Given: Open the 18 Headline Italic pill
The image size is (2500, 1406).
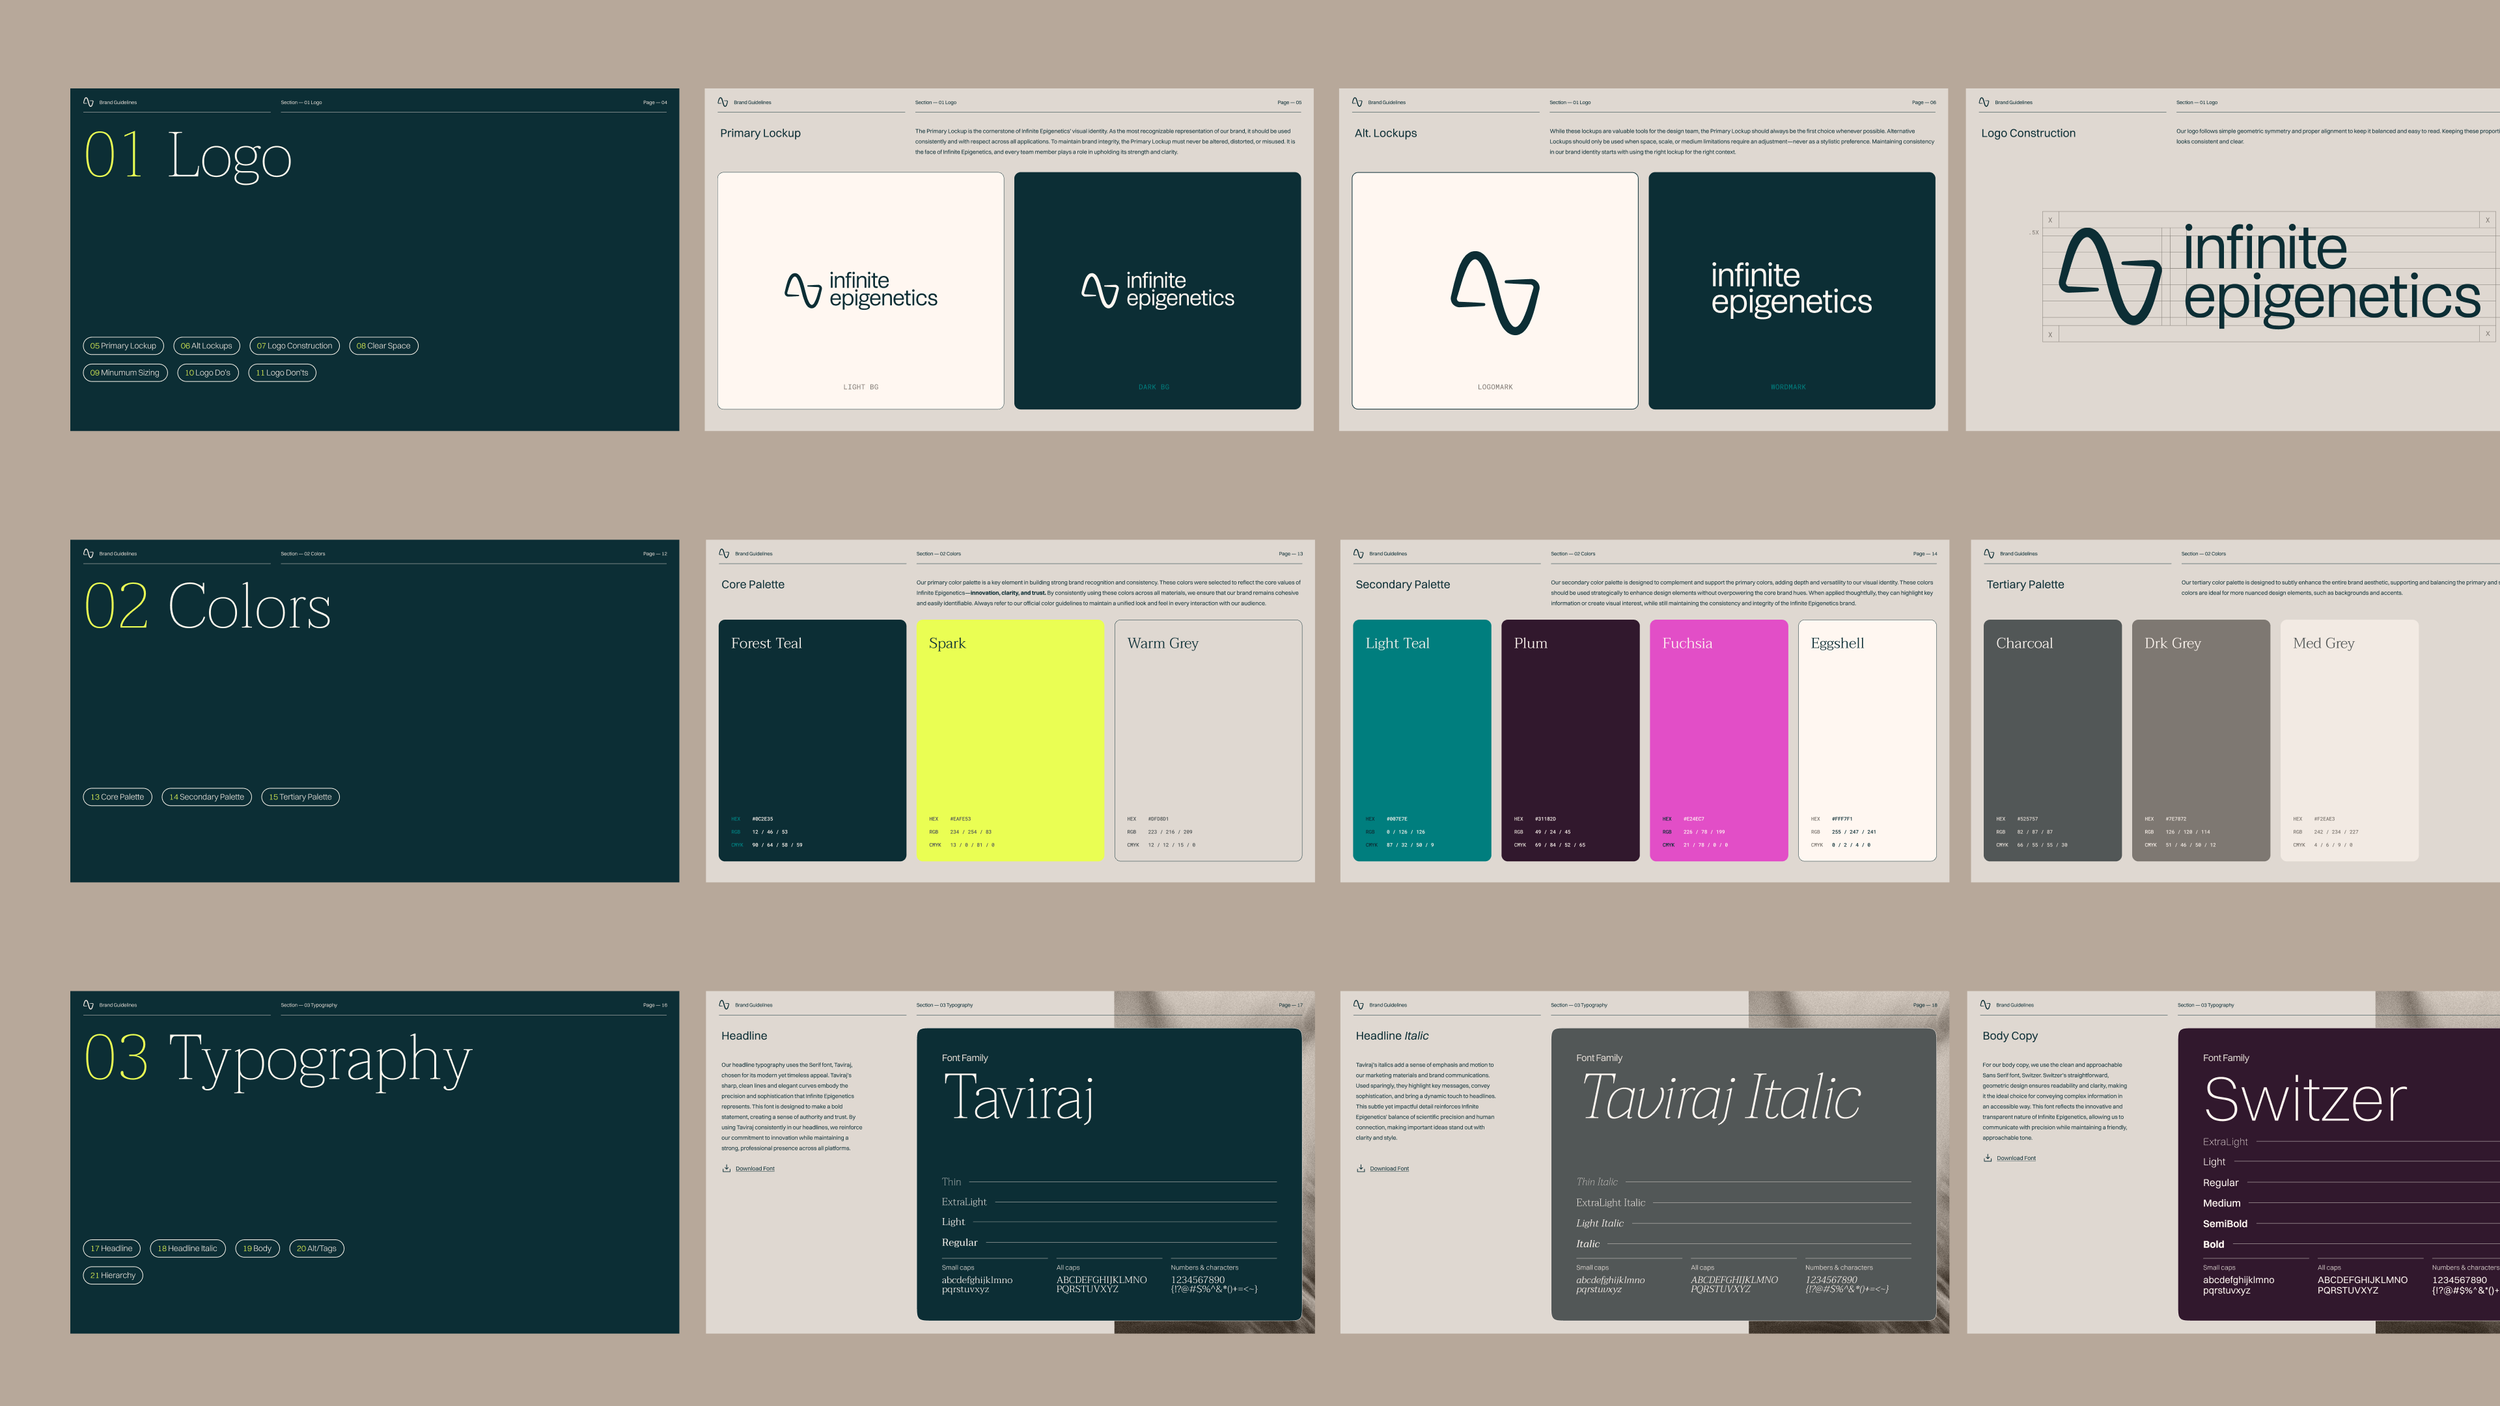Looking at the screenshot, I should point(187,1248).
